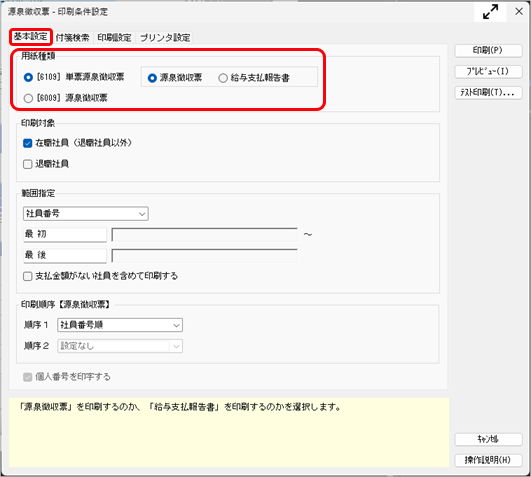Switch to the 印刷設定 tab

click(x=114, y=37)
